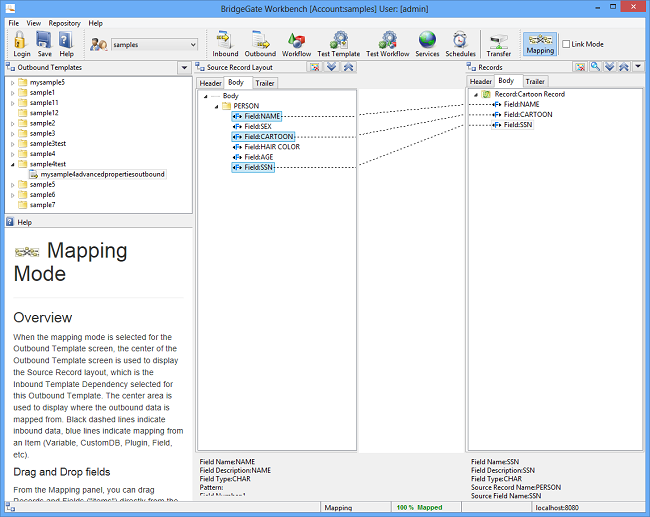Select source Field:HAIR COLOR
The width and height of the screenshot is (650, 517).
267,147
